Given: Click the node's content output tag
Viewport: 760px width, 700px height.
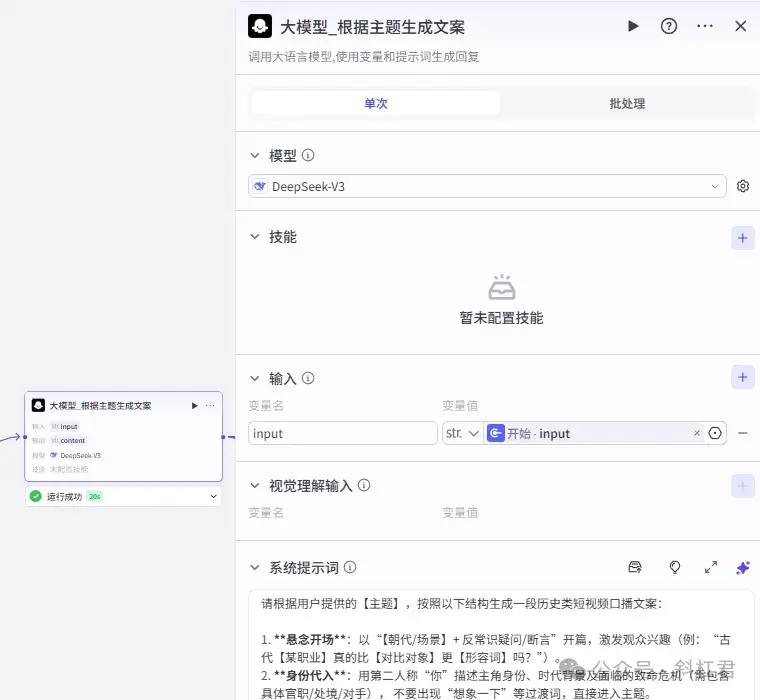Looking at the screenshot, I should tap(68, 441).
